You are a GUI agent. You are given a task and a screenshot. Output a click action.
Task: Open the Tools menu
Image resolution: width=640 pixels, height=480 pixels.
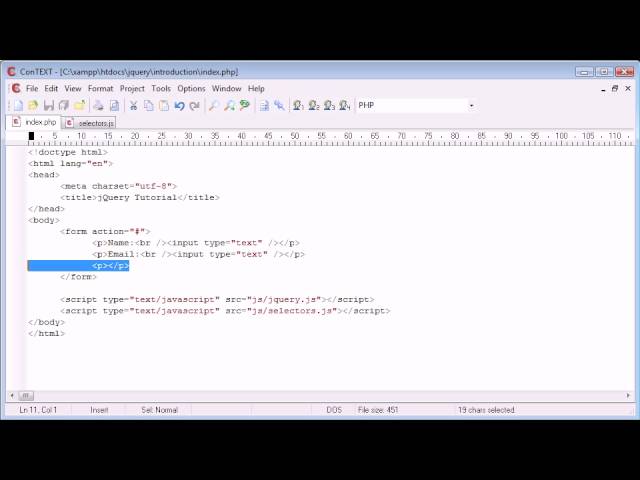coord(161,89)
